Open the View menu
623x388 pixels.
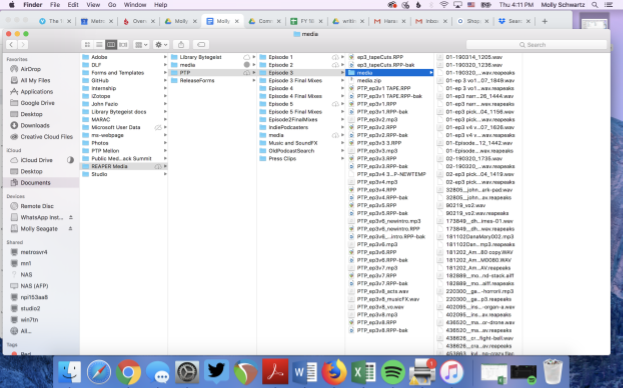click(93, 5)
